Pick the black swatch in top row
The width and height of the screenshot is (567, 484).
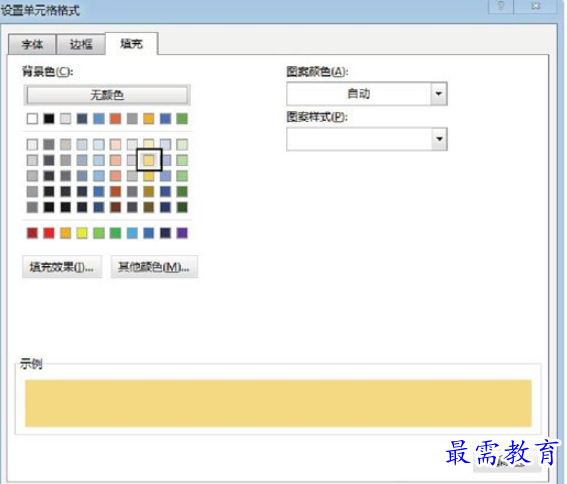click(49, 118)
